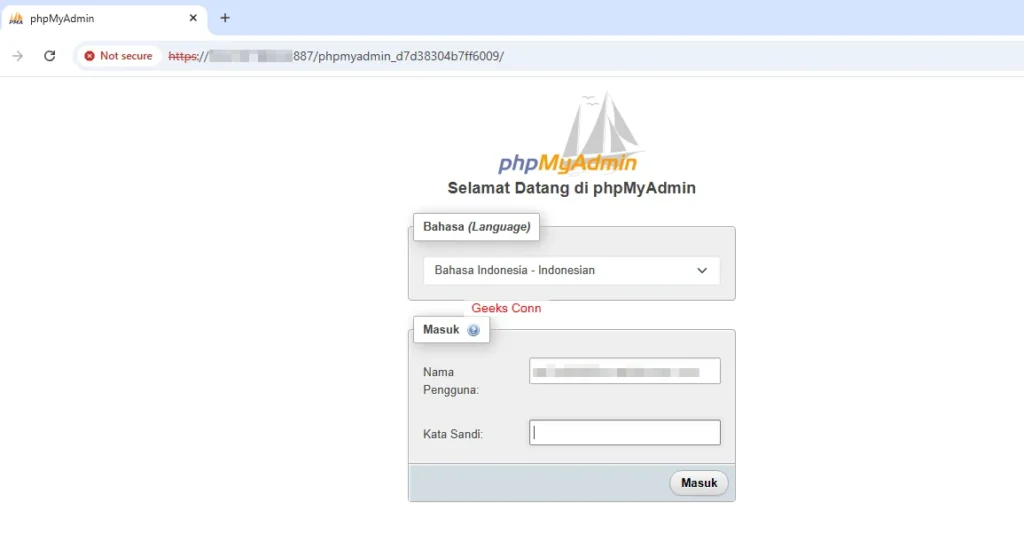Screen dimensions: 1024x550
Task: Open the Bahasa Indonesia language dropdown
Action: pyautogui.click(x=571, y=270)
